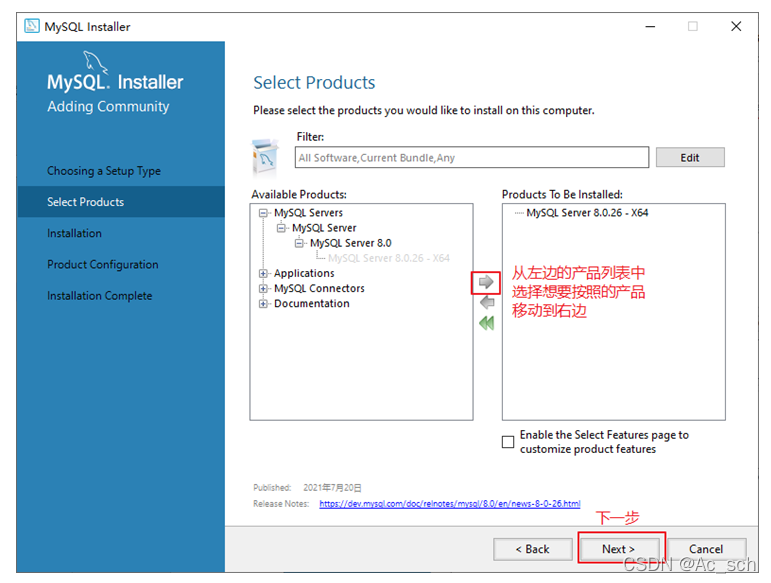The width and height of the screenshot is (771, 583).
Task: Collapse the MySQL Servers tree node
Action: pos(264,213)
